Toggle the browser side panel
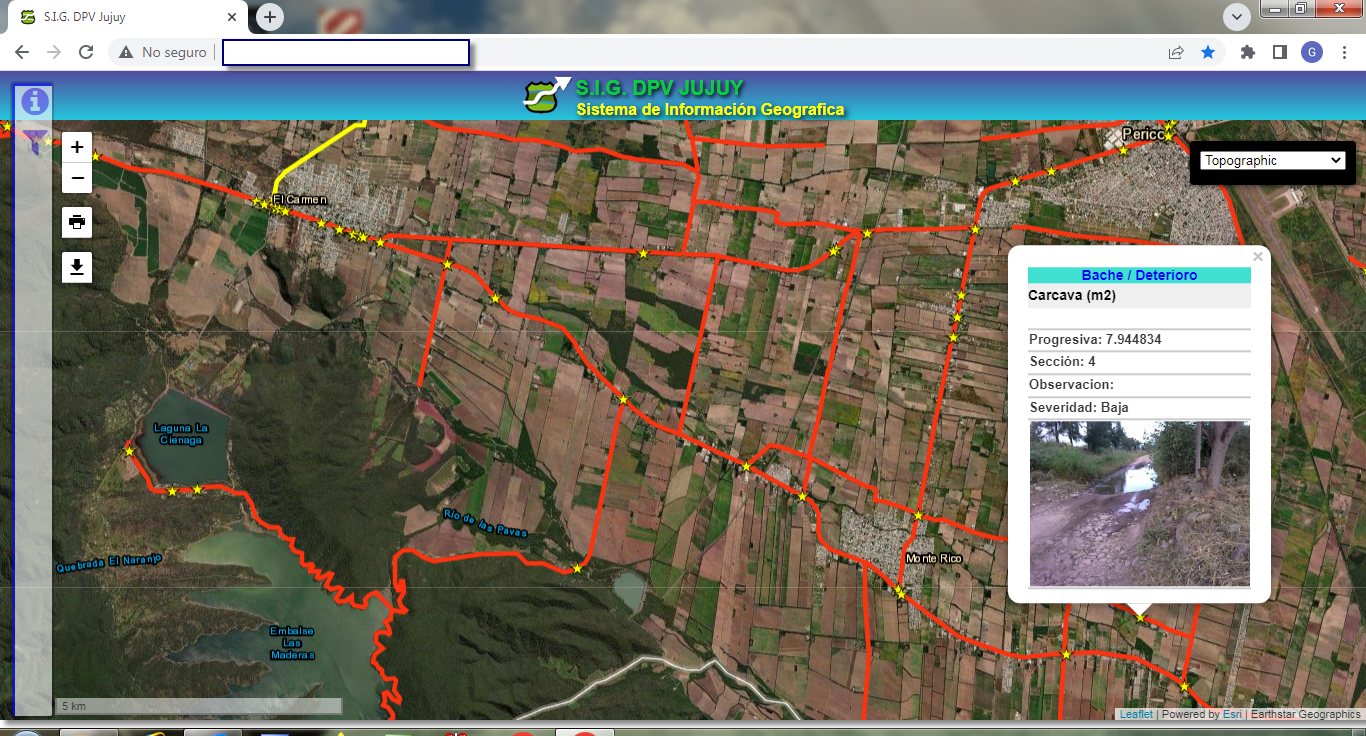1366x736 pixels. tap(1279, 52)
